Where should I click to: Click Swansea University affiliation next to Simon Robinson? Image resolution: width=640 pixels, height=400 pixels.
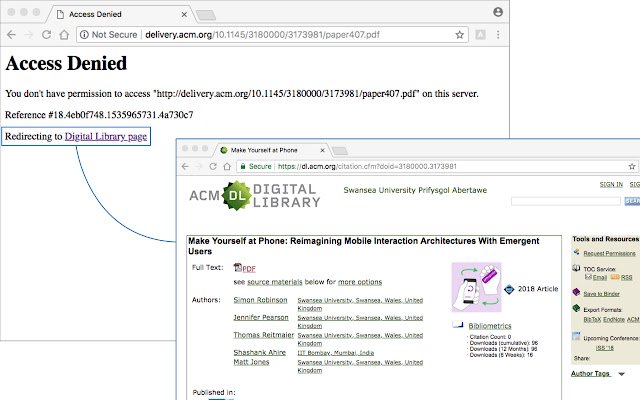(x=360, y=304)
